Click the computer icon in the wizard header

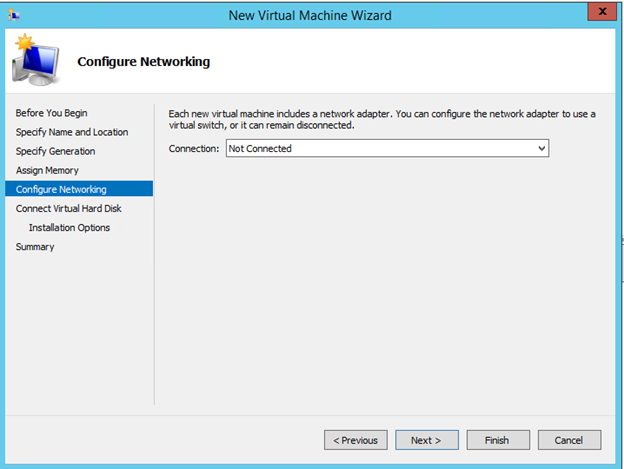36,62
